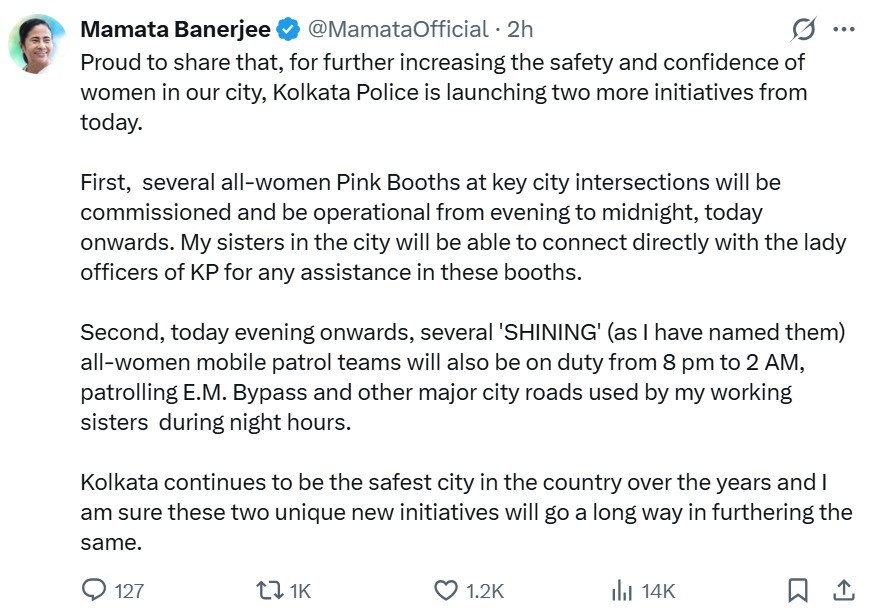This screenshot has height=616, width=882.
Task: Click the 127 replies count
Action: [129, 591]
